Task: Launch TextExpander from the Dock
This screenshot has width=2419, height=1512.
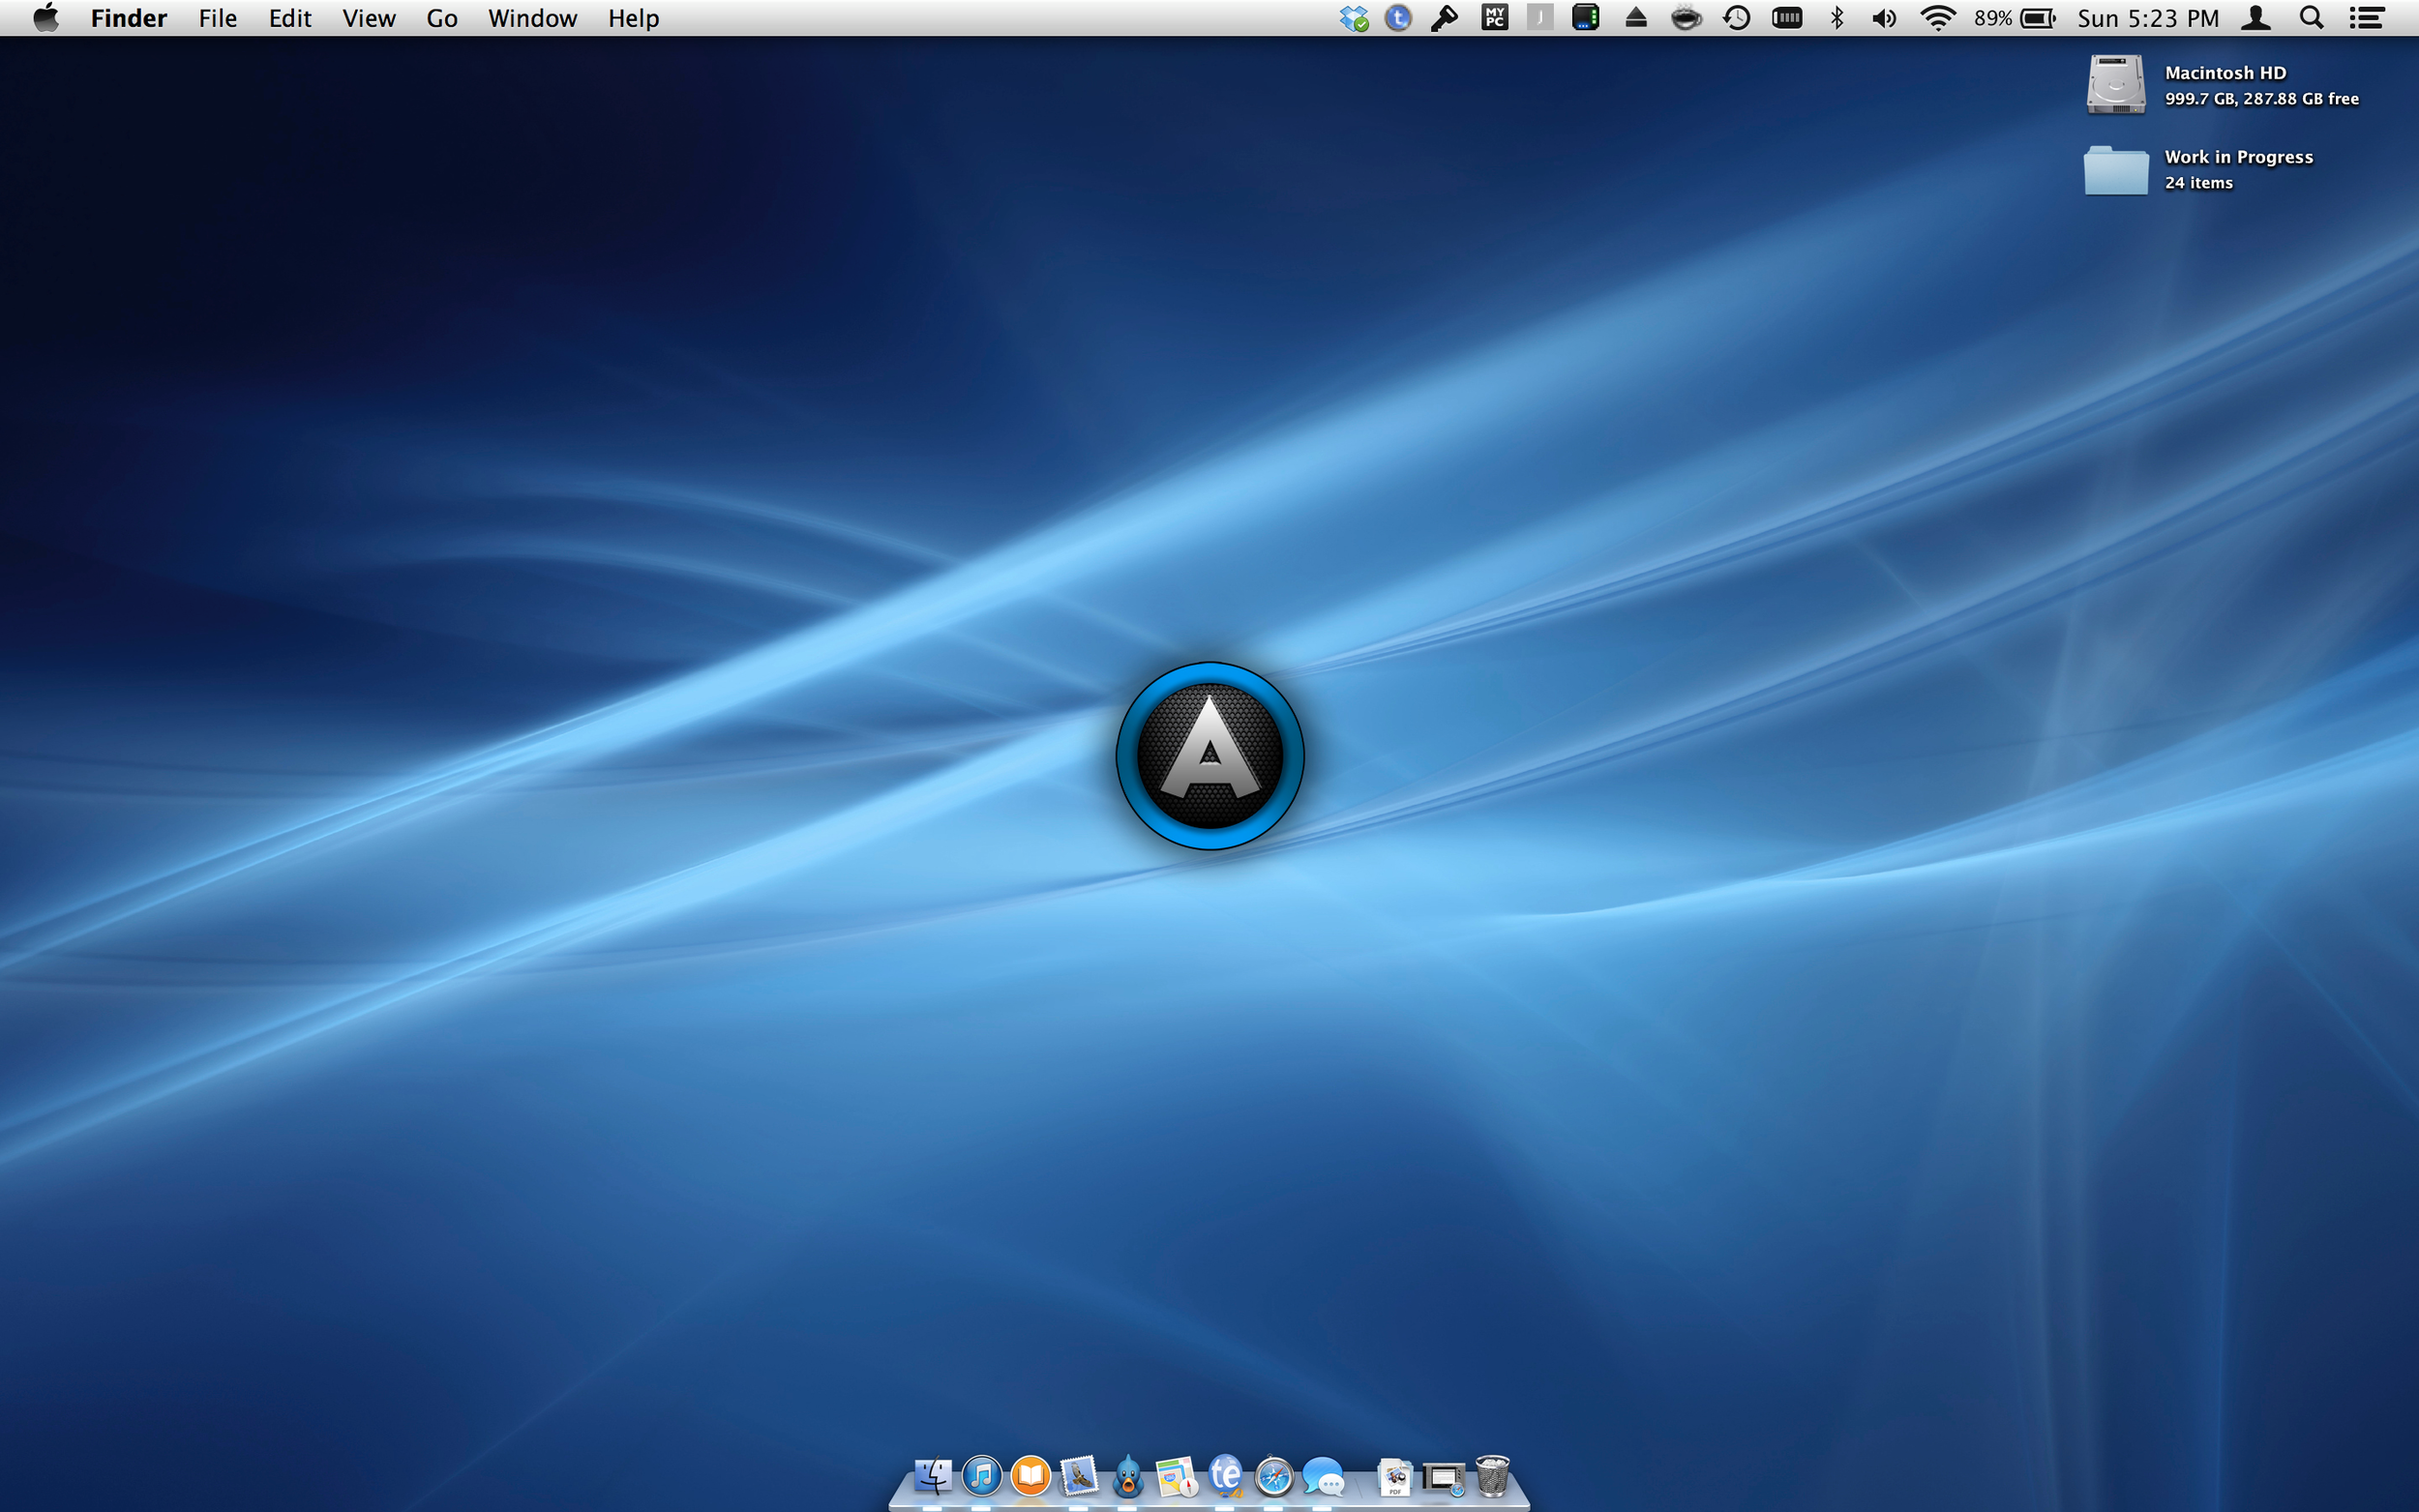Action: 1225,1476
